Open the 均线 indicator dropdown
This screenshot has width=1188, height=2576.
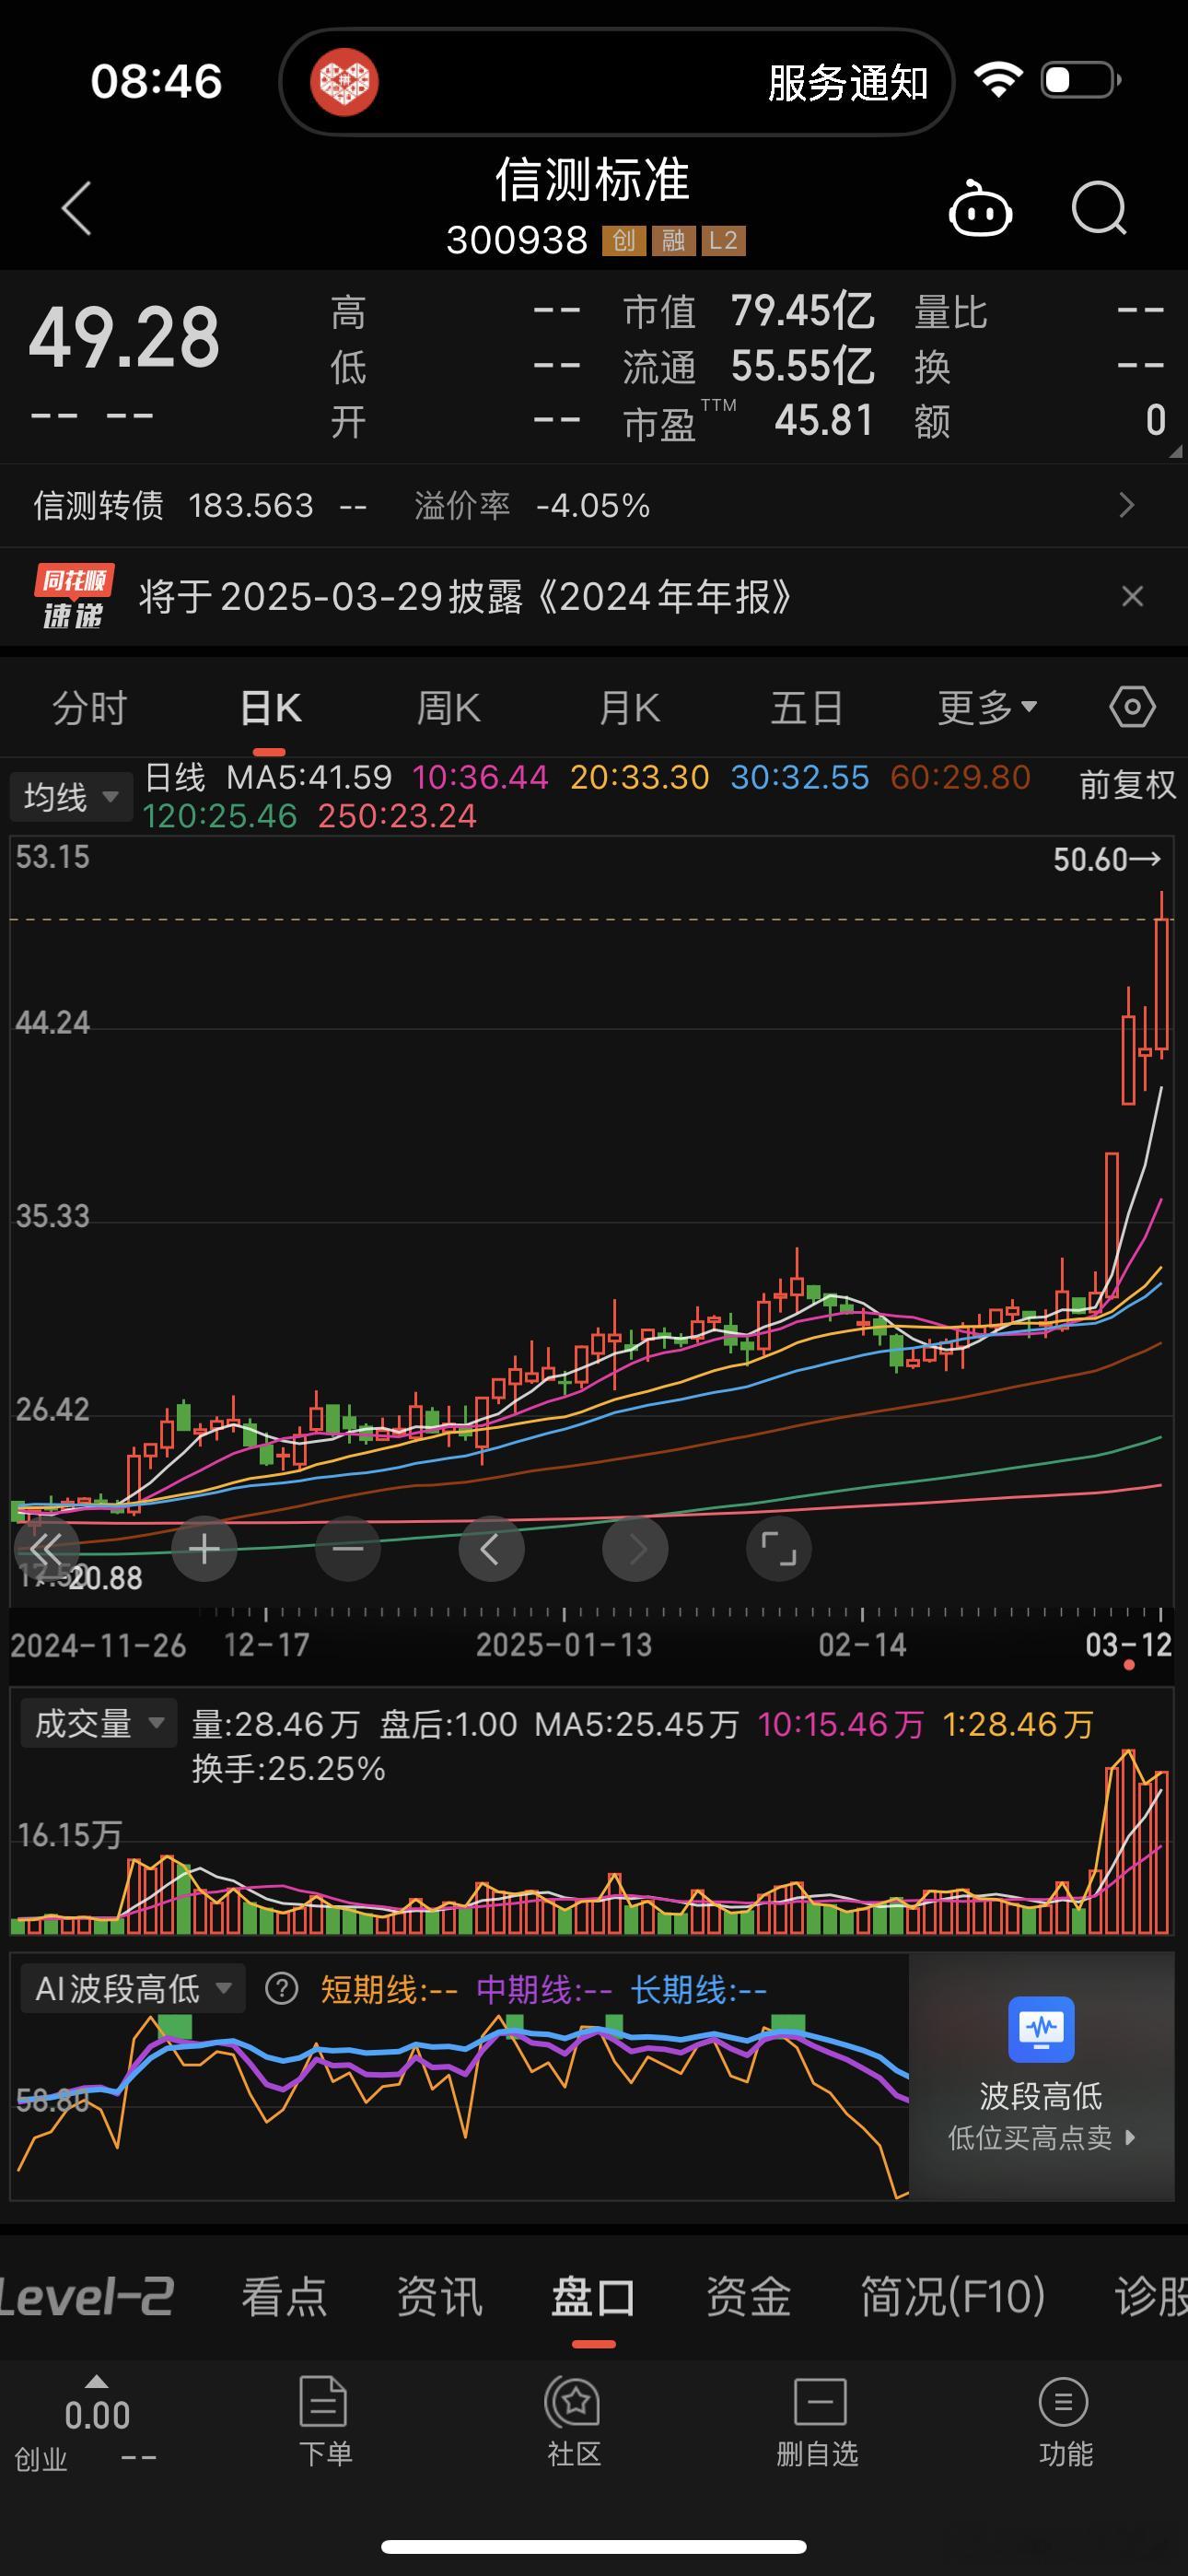pos(71,797)
